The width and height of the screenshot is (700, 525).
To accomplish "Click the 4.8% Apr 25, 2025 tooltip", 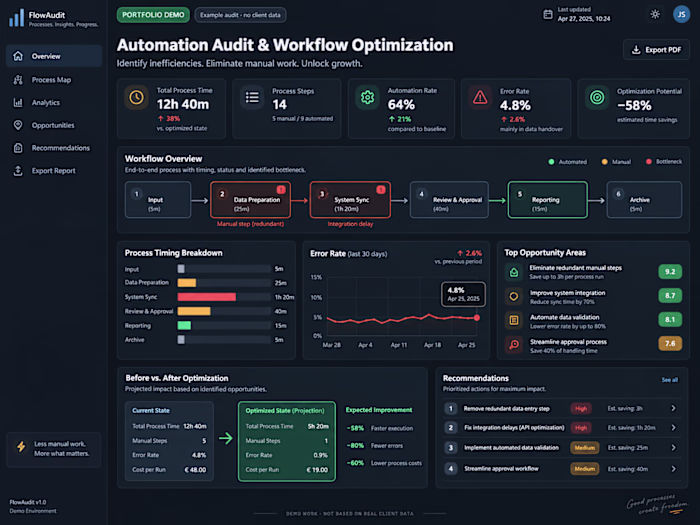I will pos(463,294).
